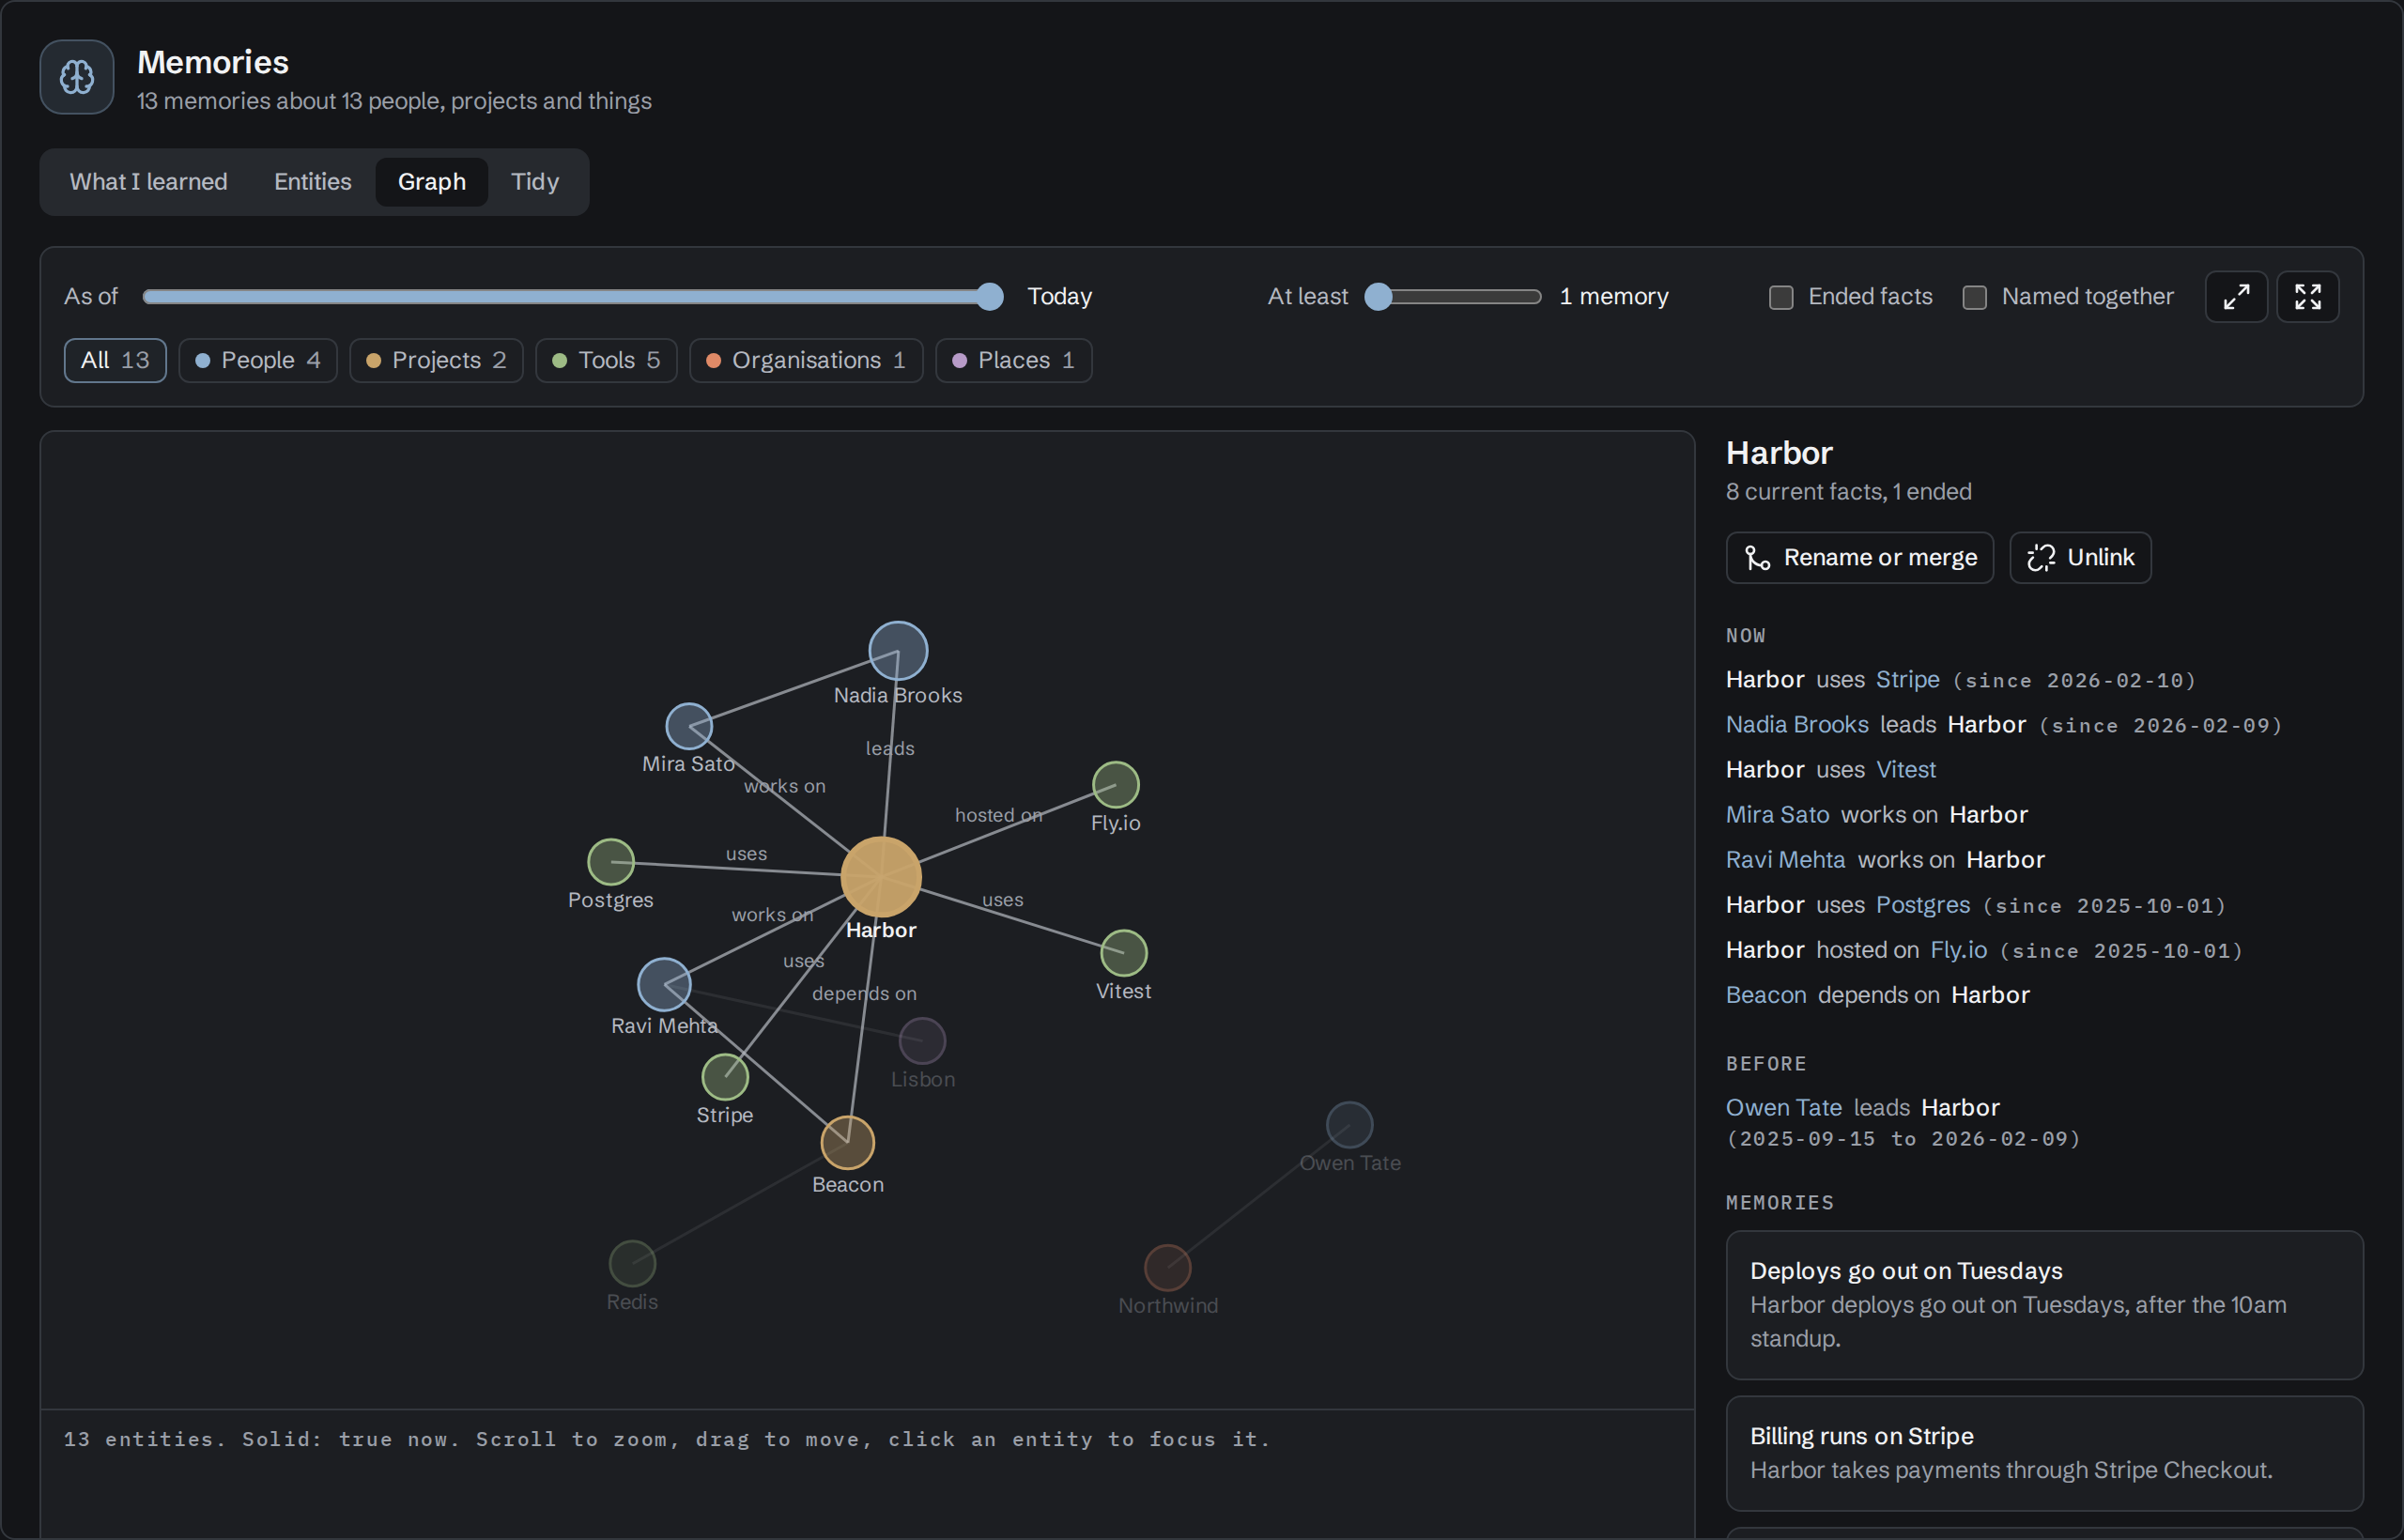The height and width of the screenshot is (1540, 2404).
Task: Click the fullscreen corners icon
Action: pos(2308,297)
